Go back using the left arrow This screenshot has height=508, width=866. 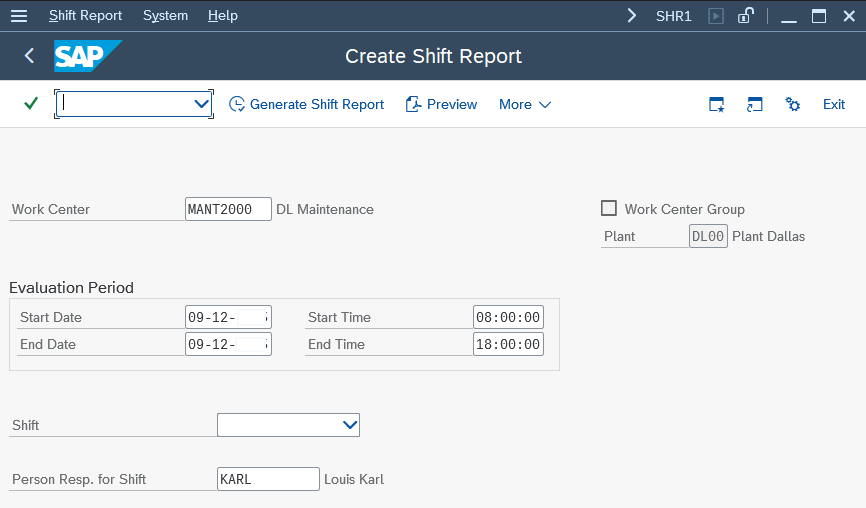point(29,56)
